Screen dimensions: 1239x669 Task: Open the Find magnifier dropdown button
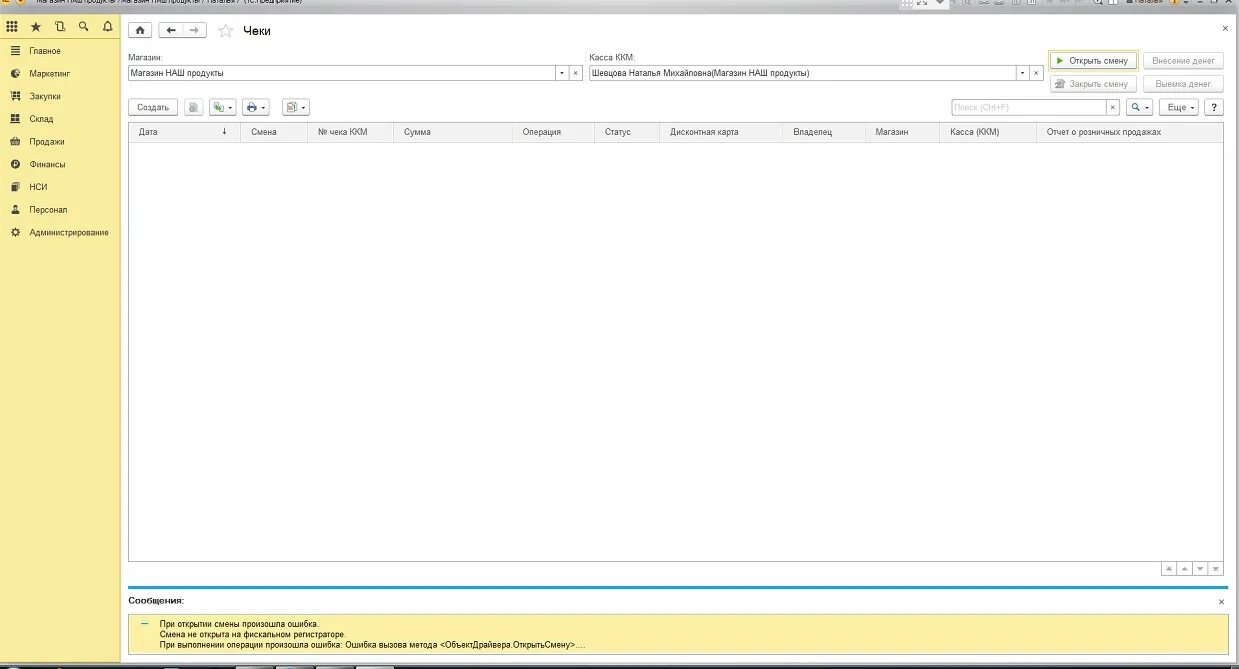1139,107
